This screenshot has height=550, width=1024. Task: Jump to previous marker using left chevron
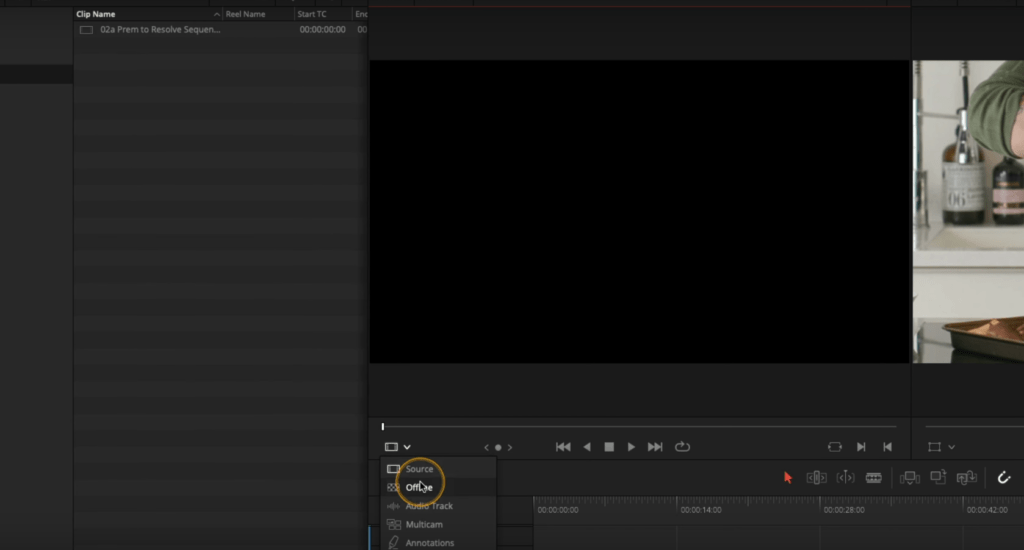[487, 447]
